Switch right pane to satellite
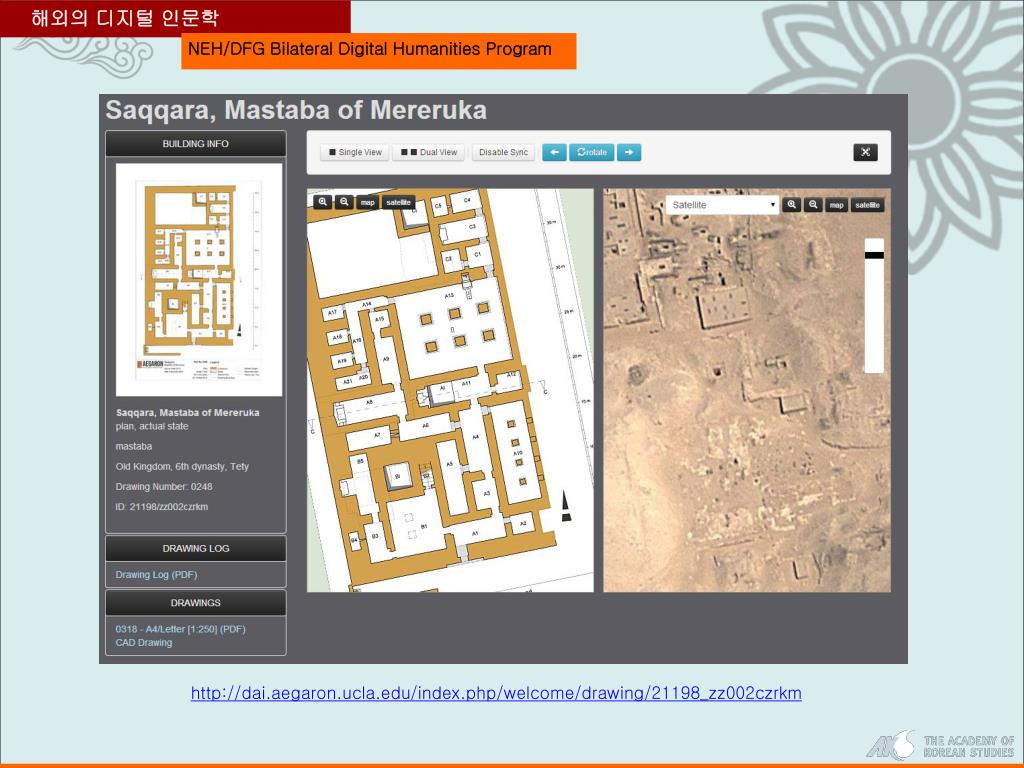The height and width of the screenshot is (768, 1024). (867, 205)
